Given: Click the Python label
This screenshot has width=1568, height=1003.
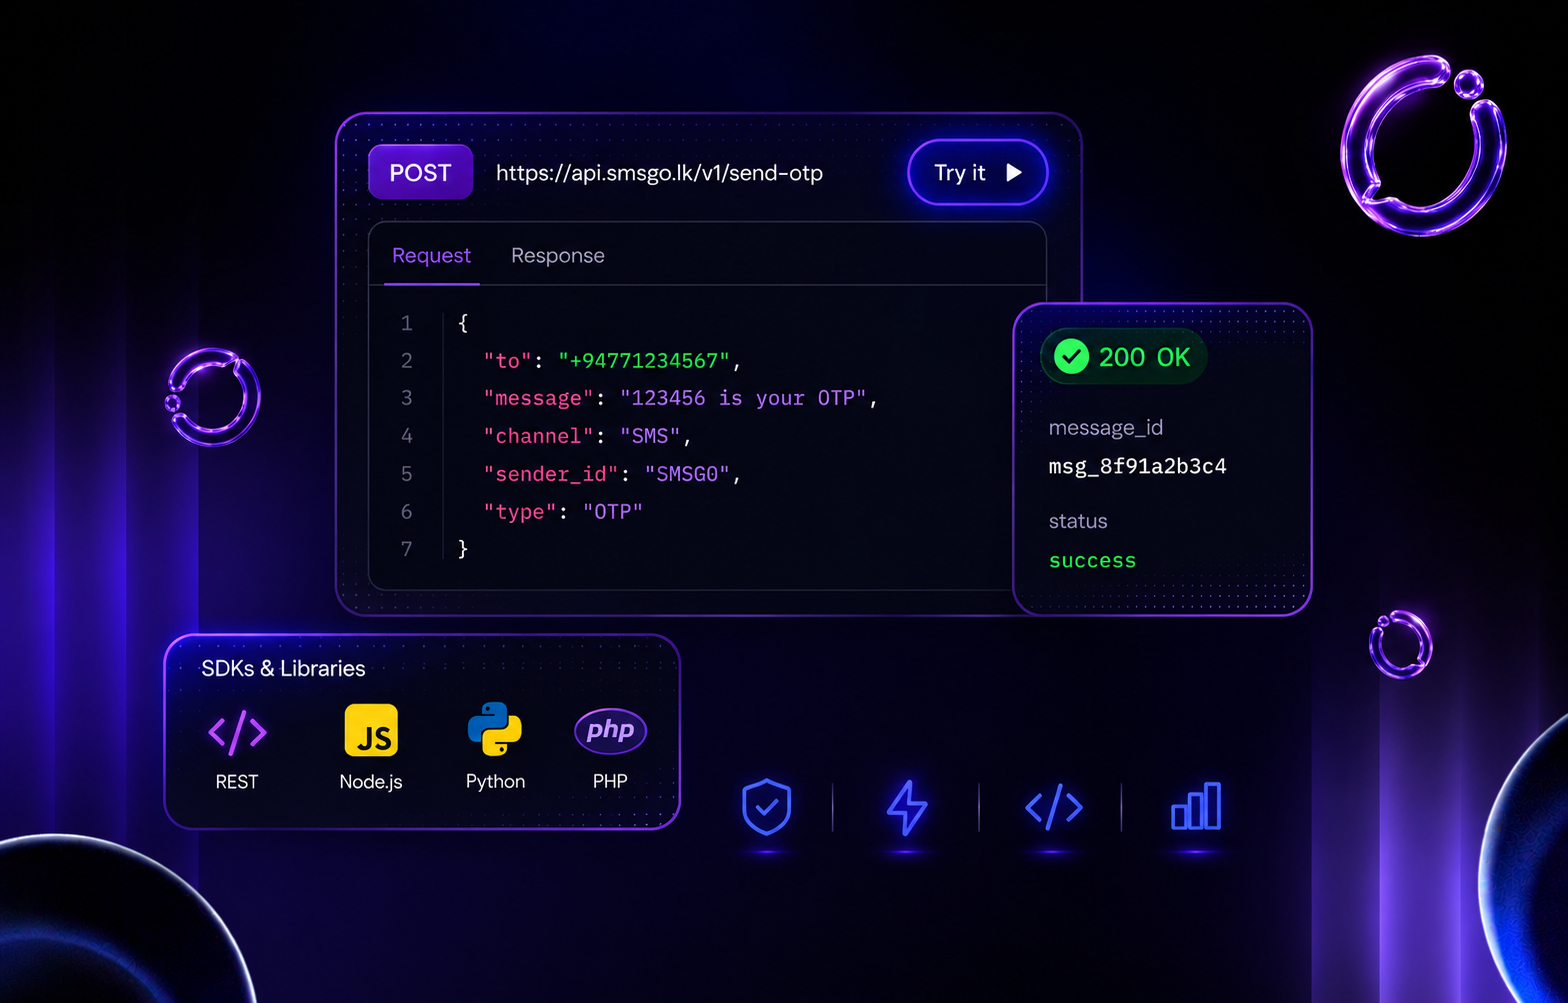Looking at the screenshot, I should (495, 782).
